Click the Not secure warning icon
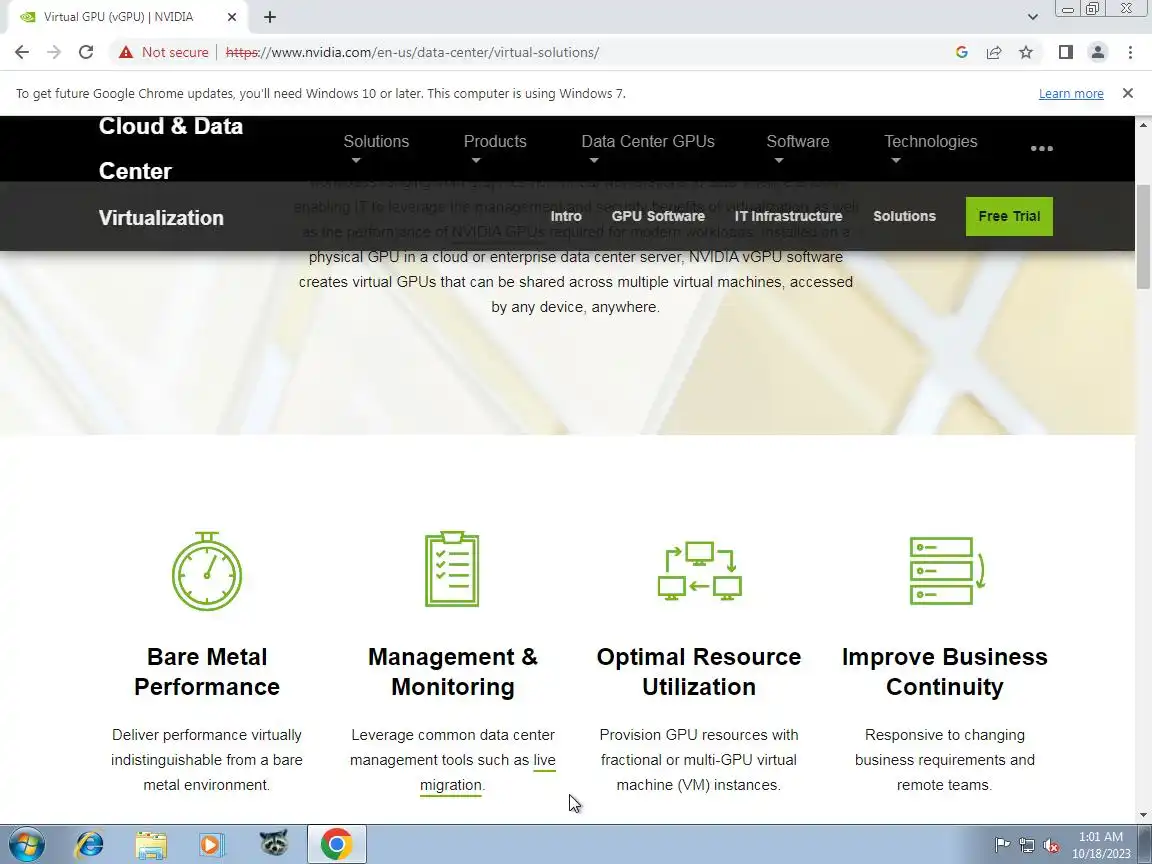 (x=126, y=52)
